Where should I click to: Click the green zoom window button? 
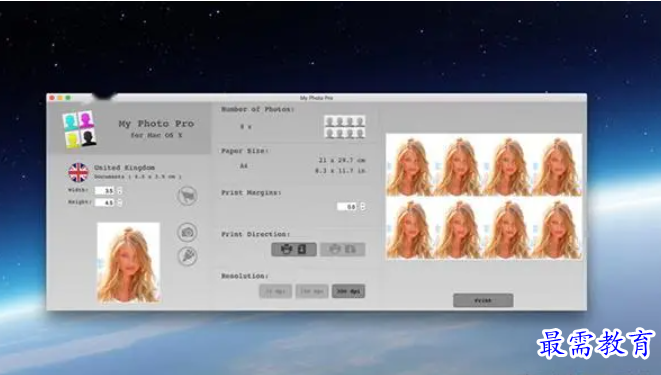[68, 98]
